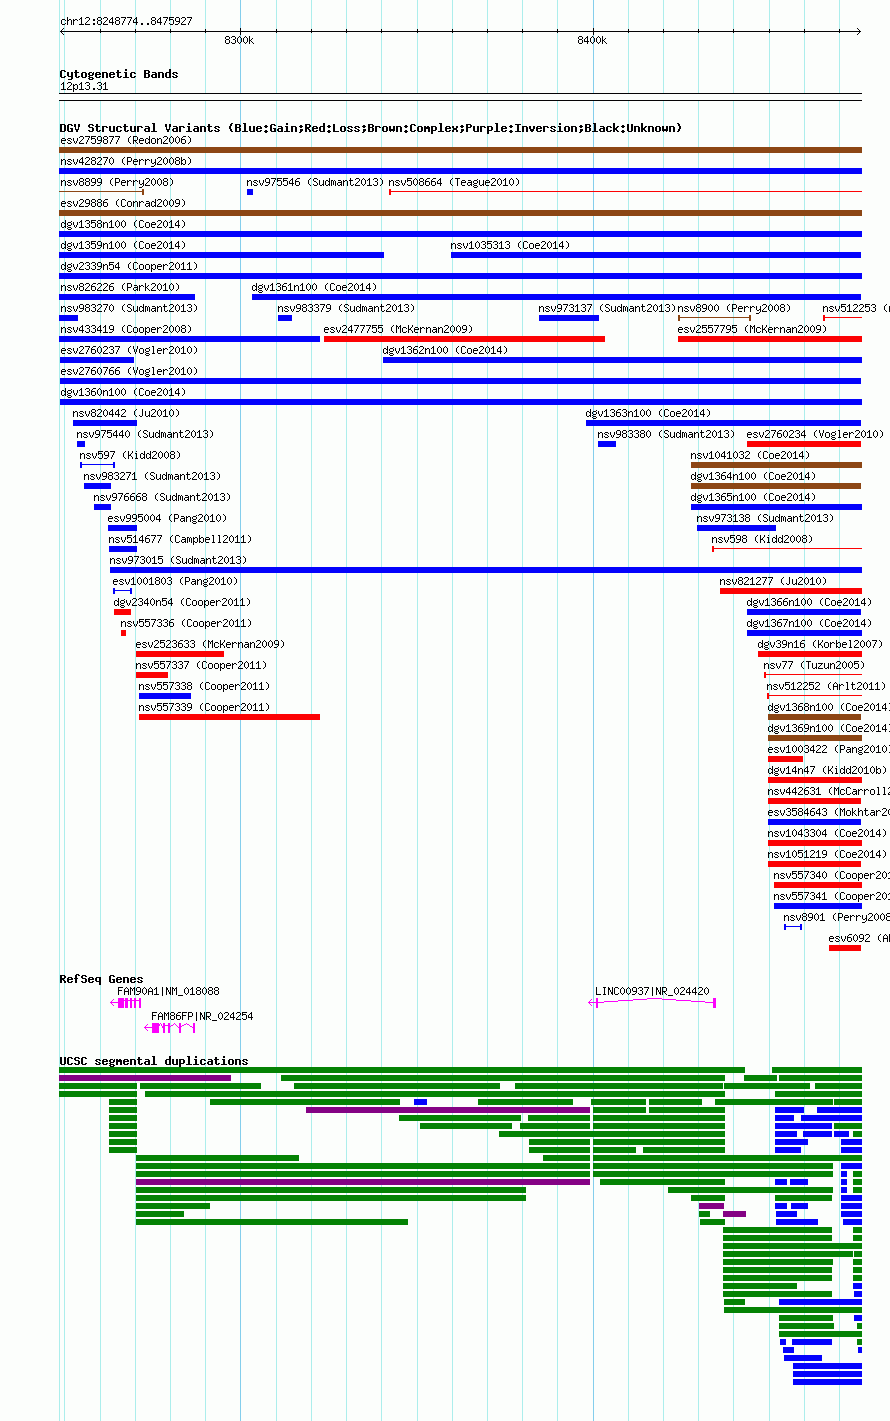Open the FAM90A1|NM_018088 gene label
This screenshot has height=1421, width=890.
[168, 991]
